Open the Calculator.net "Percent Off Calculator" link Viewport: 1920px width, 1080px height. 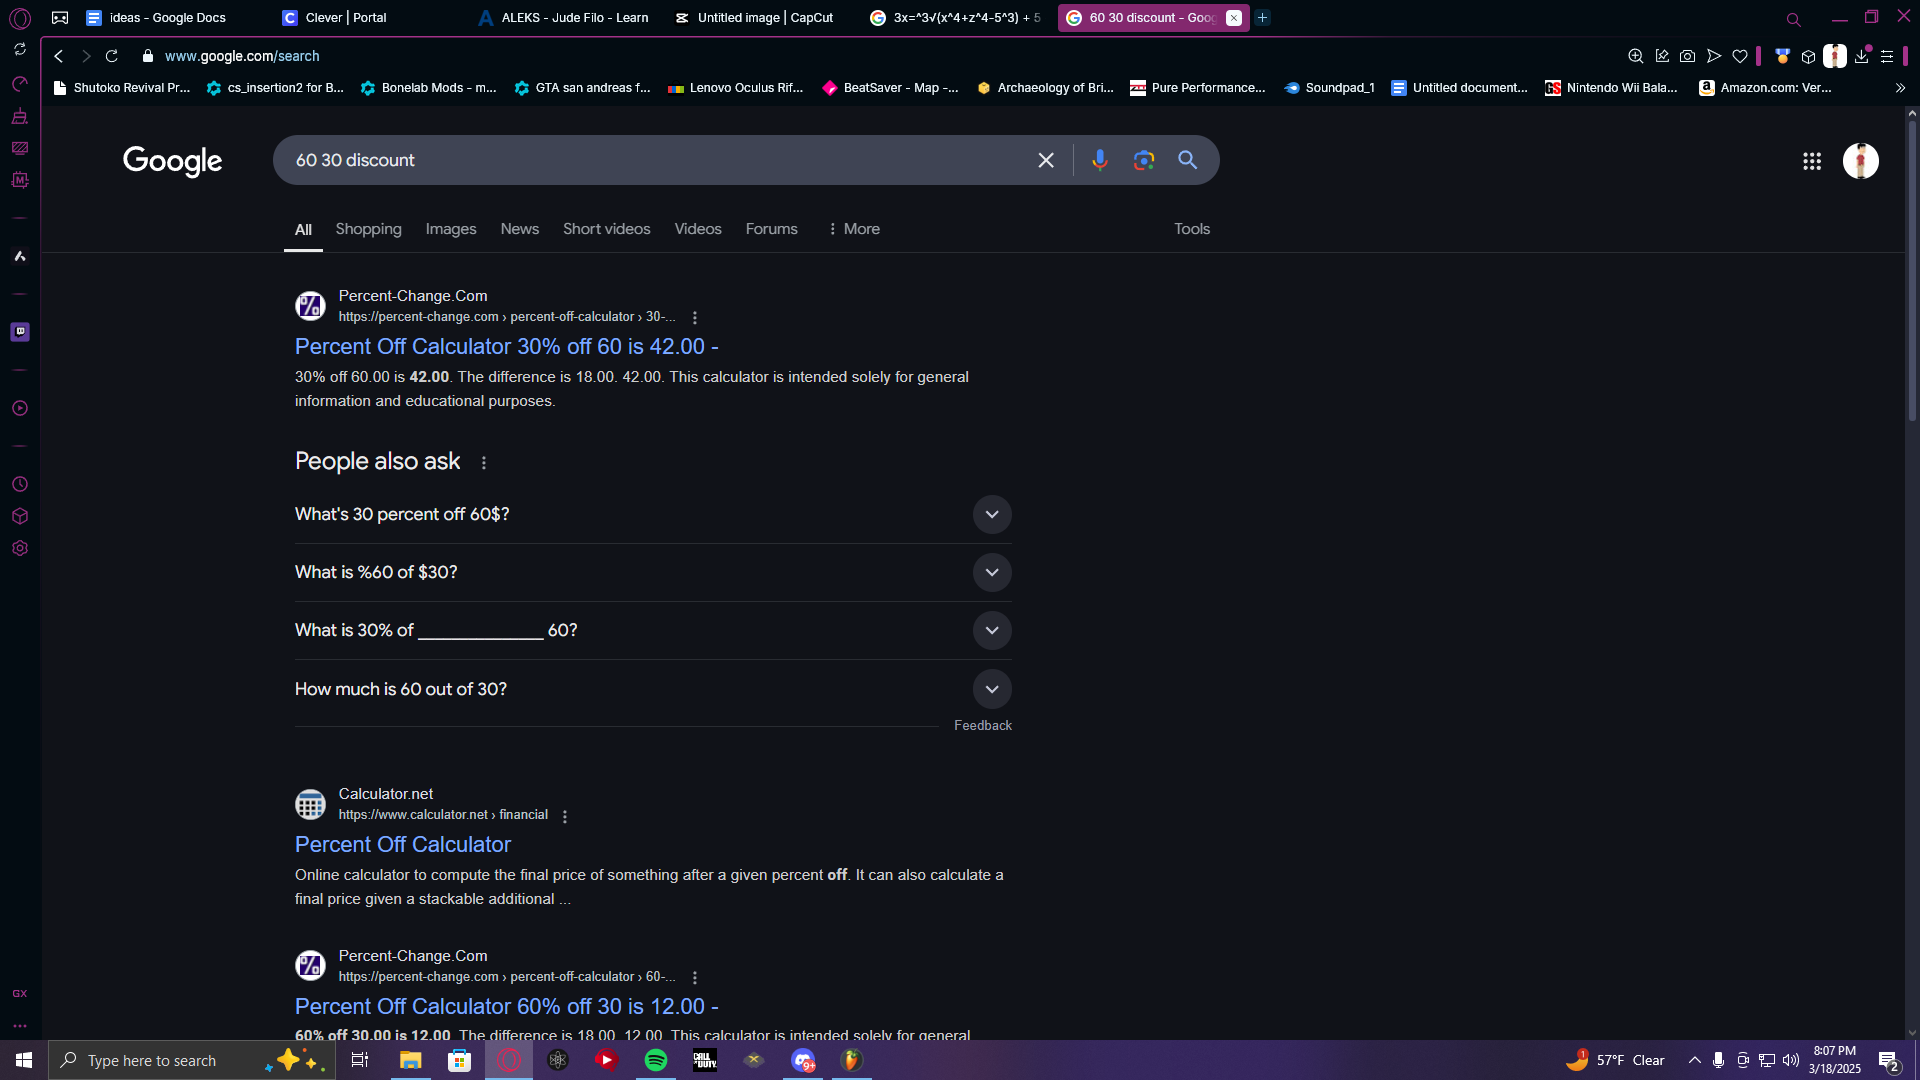[403, 844]
